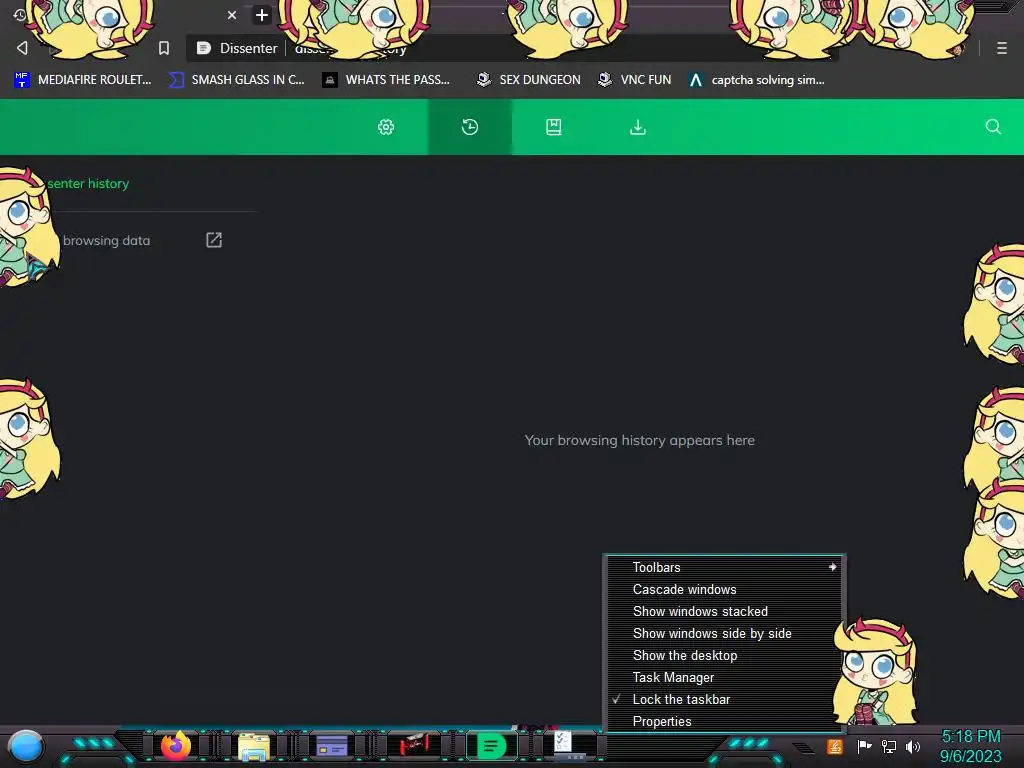
Task: Open the WHATS THE PASS... bookmark
Action: tap(386, 80)
